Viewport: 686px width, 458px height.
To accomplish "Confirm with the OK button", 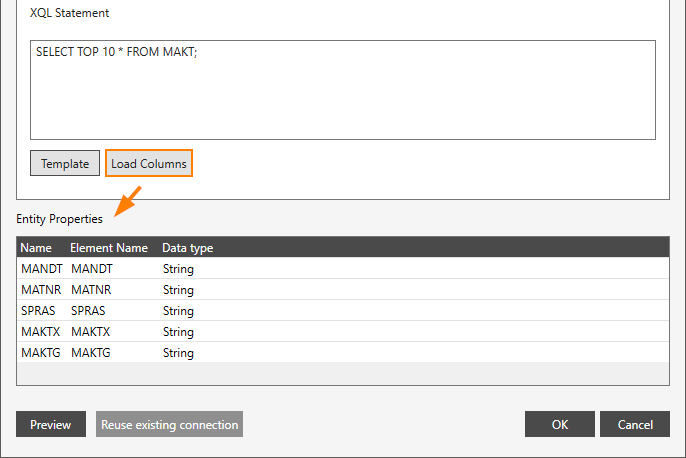I will [x=560, y=424].
